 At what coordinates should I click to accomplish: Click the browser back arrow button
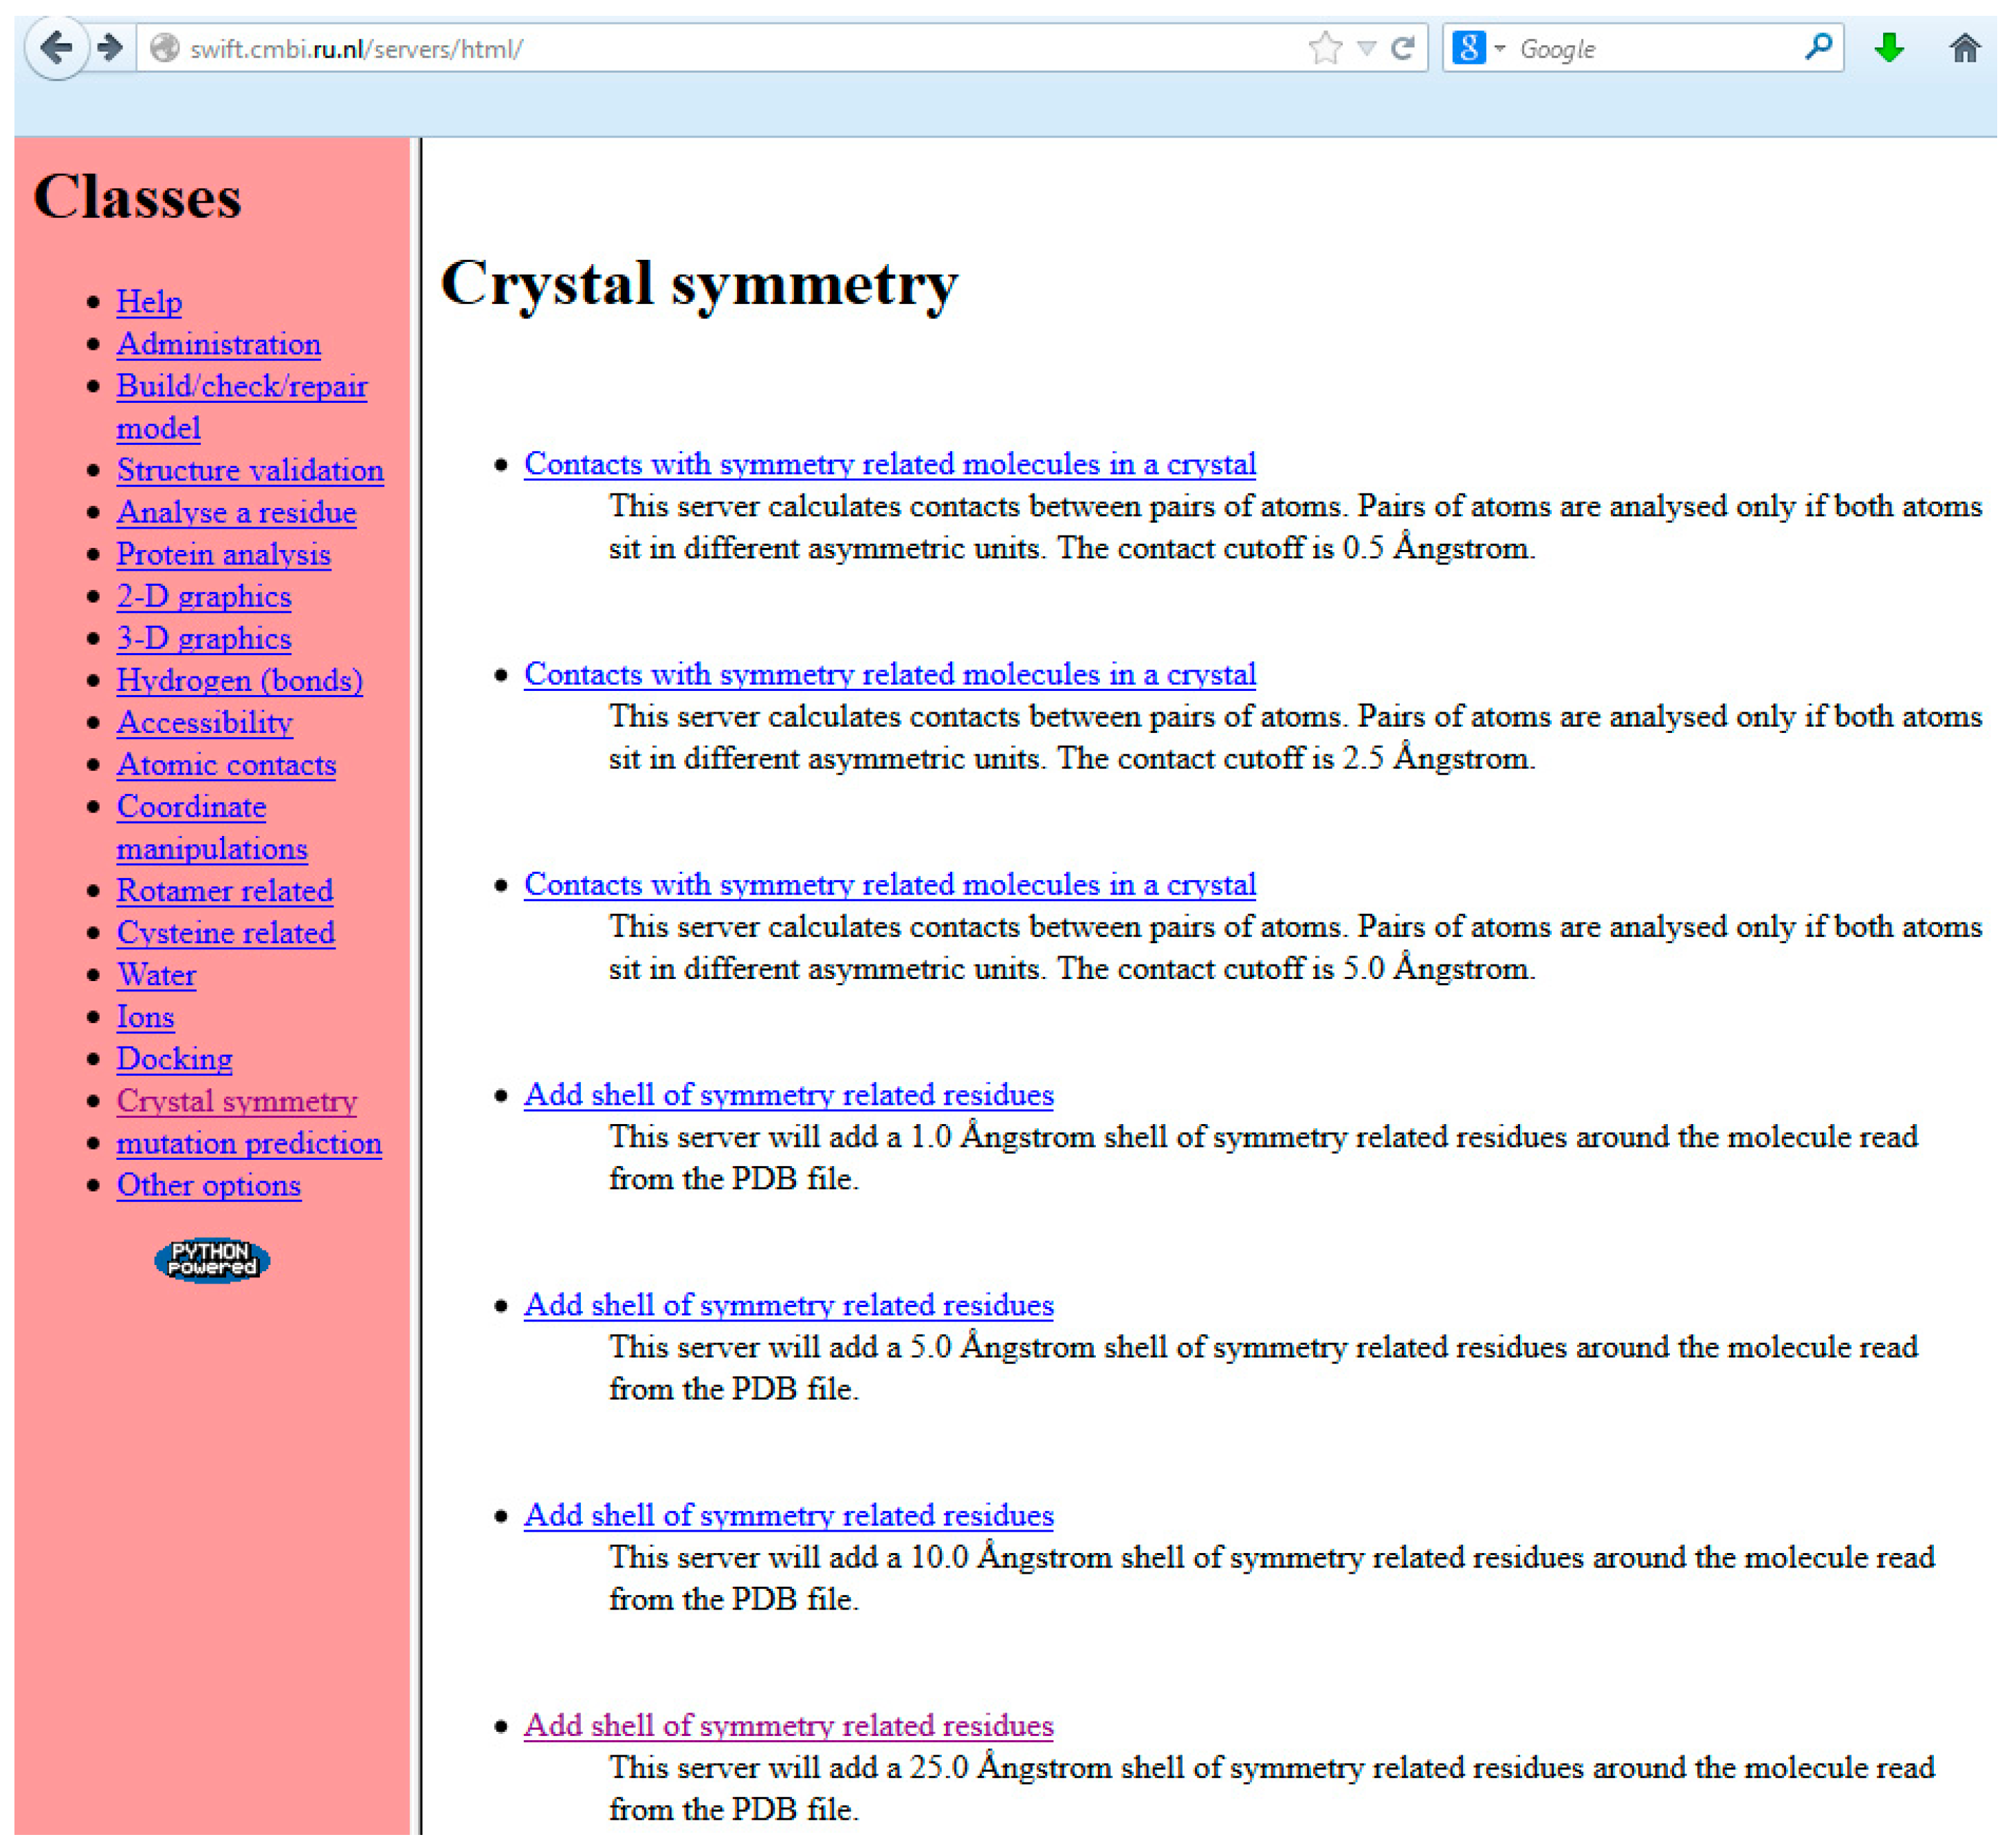(56, 48)
